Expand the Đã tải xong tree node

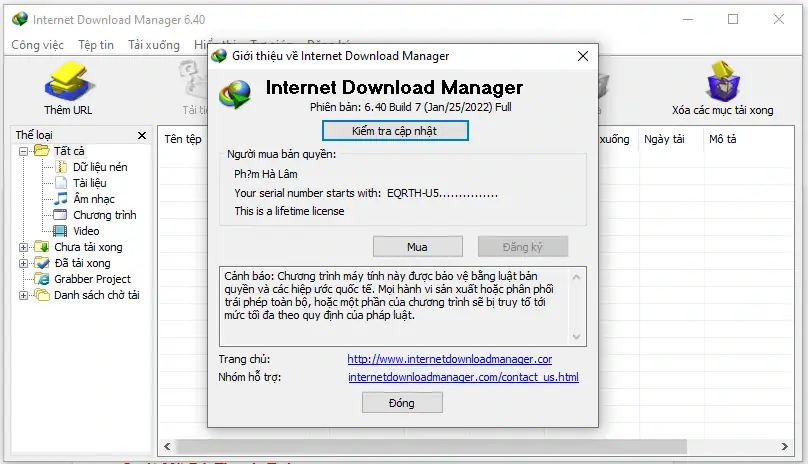[x=23, y=263]
